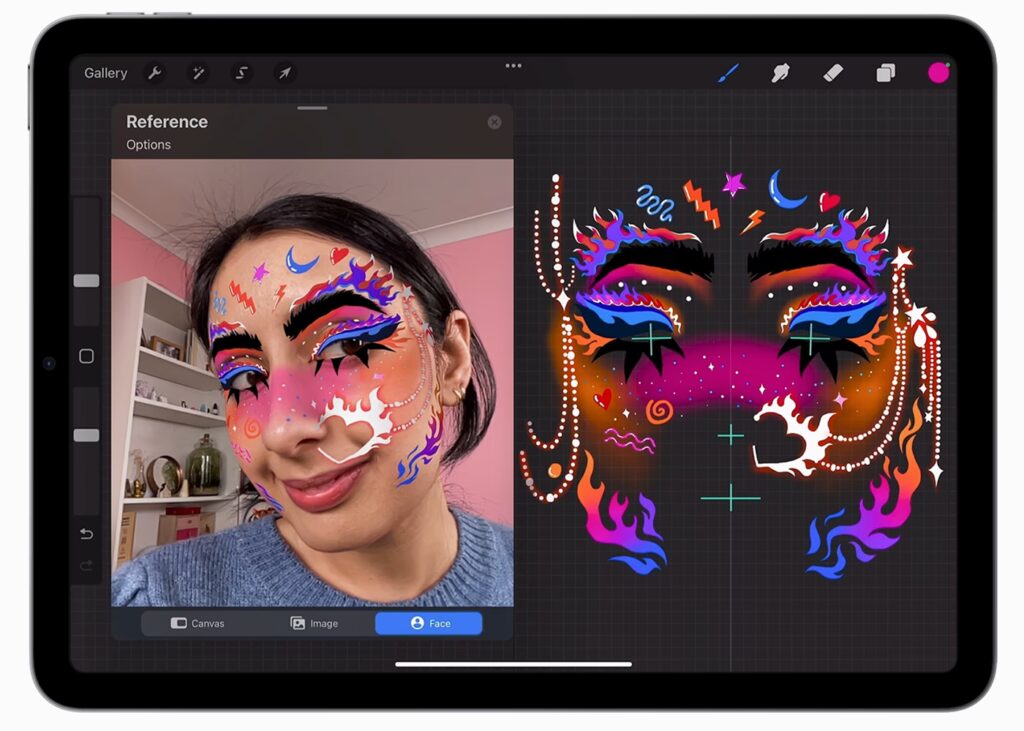Select the Paint brush tool
Image resolution: width=1024 pixels, height=731 pixels.
pos(728,73)
